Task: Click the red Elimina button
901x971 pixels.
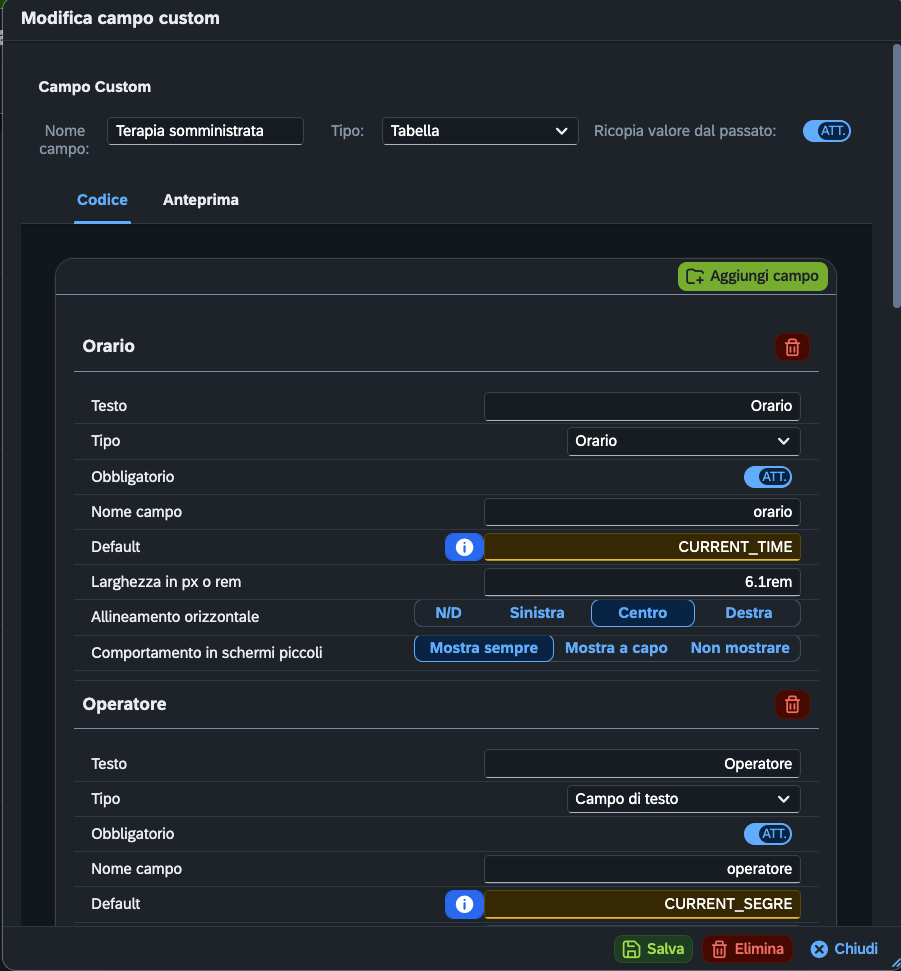Action: coord(747,949)
